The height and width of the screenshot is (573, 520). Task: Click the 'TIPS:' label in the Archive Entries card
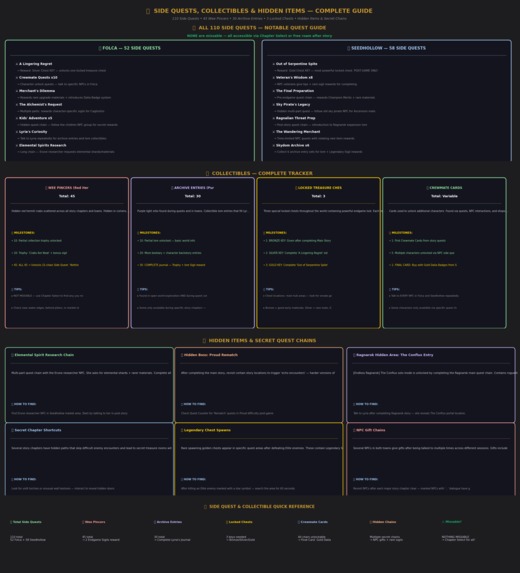coord(144,289)
